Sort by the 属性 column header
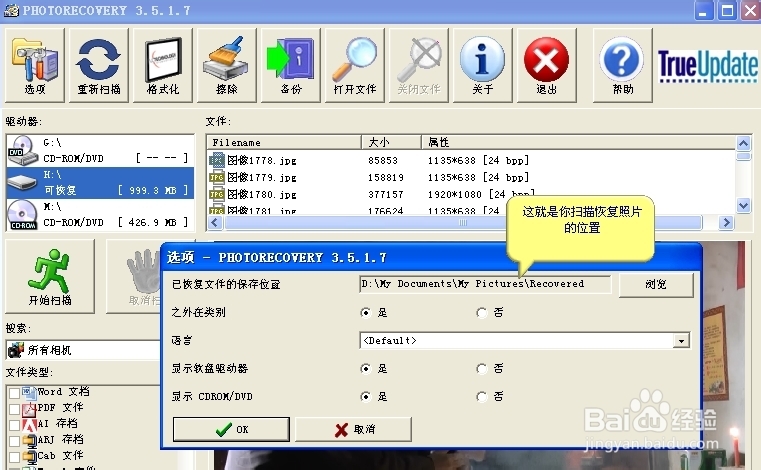Screen dimensions: 761x470 point(579,142)
